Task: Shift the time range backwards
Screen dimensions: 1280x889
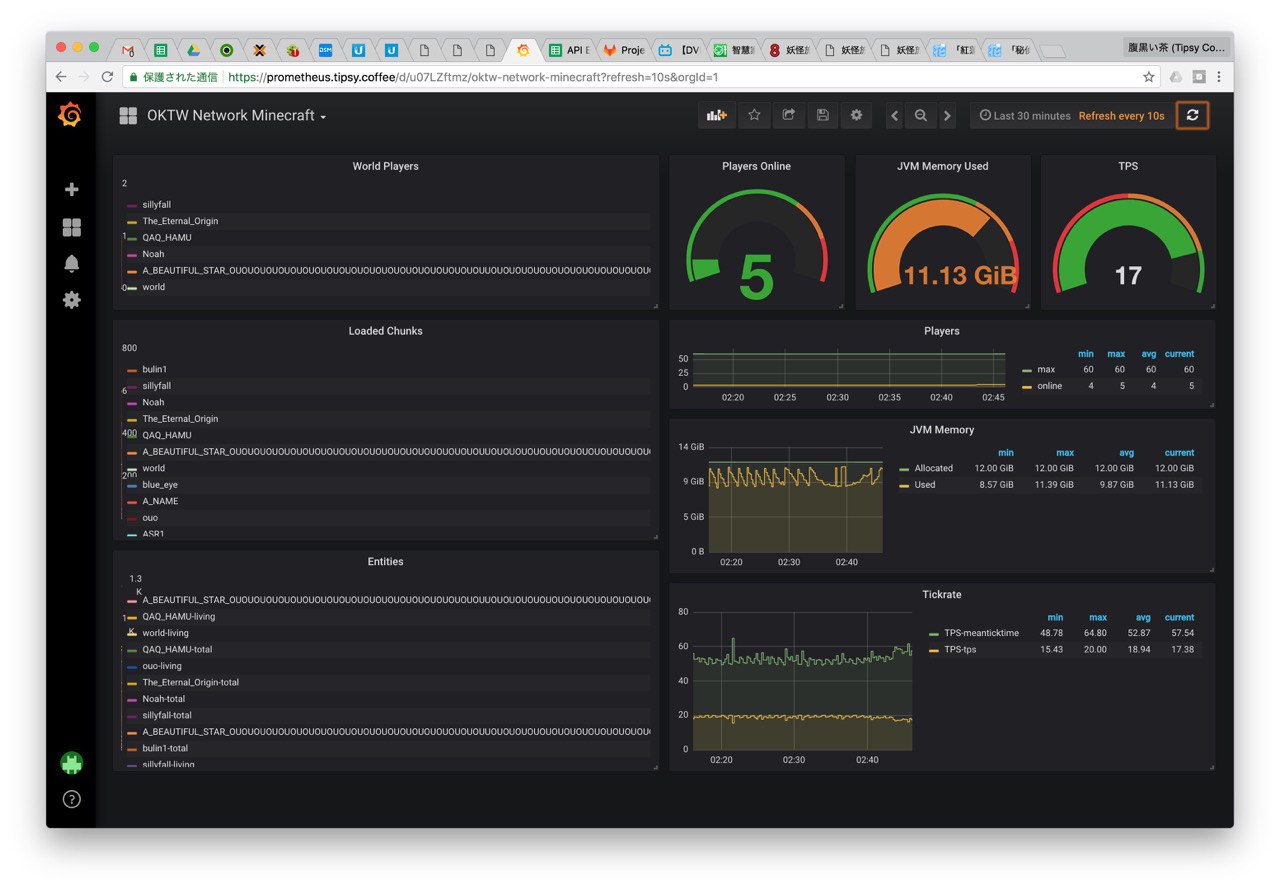Action: 895,116
